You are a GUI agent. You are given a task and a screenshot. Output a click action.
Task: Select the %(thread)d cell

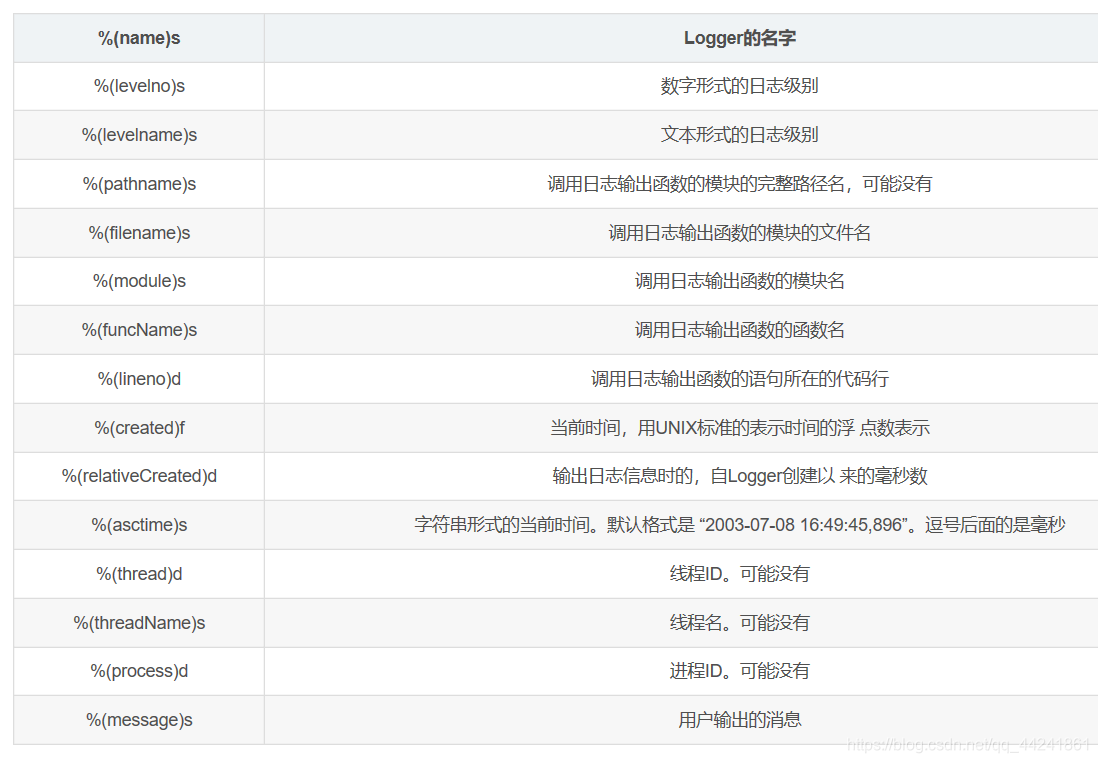[139, 574]
